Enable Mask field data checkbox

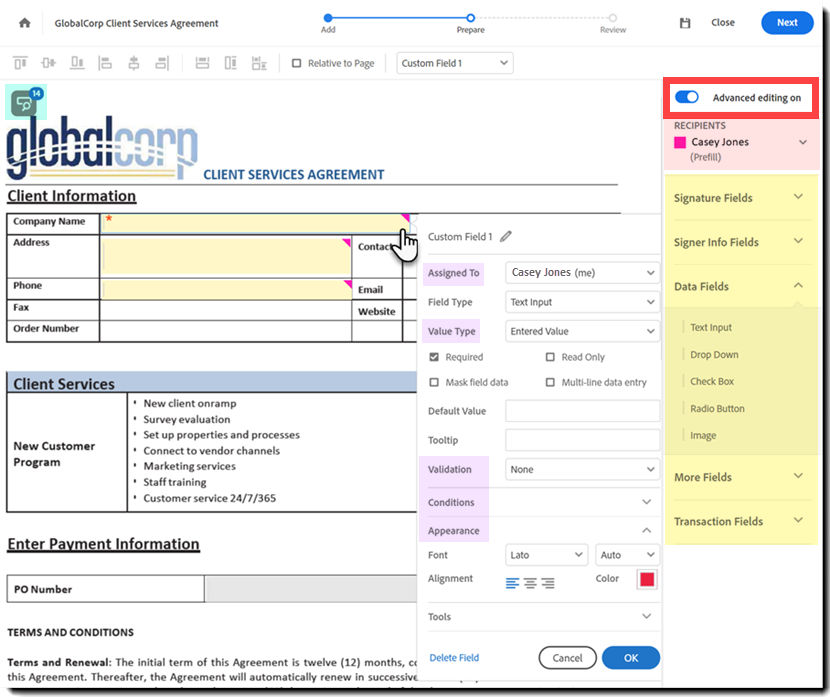(434, 382)
